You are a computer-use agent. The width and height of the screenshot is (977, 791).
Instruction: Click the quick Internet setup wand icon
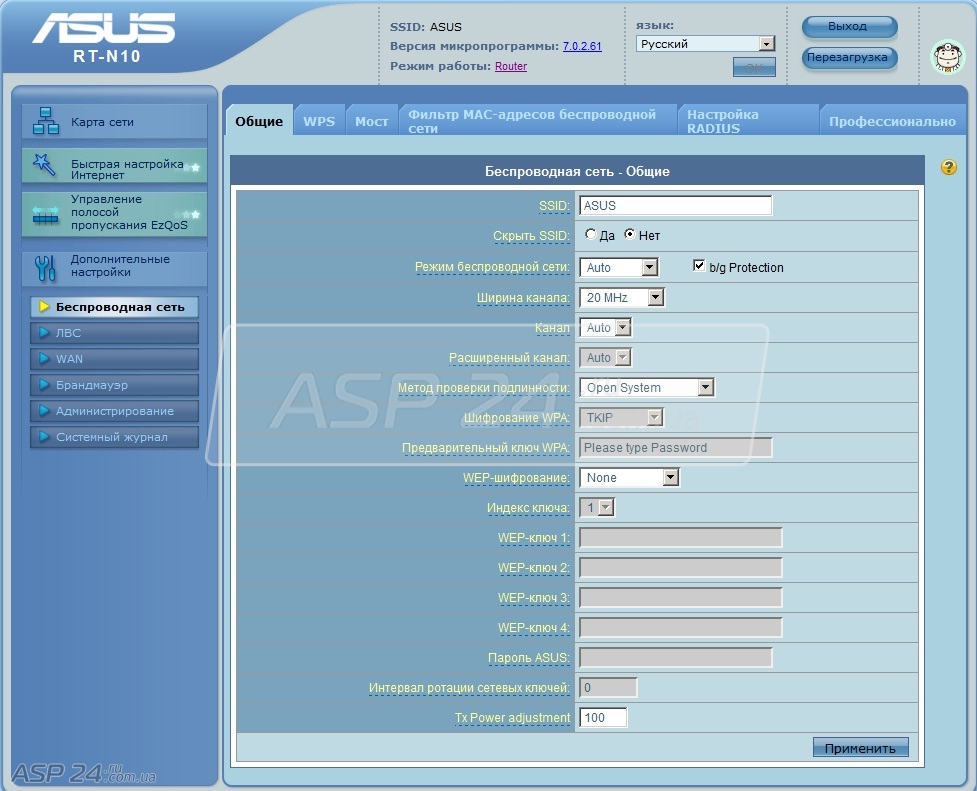pos(46,165)
